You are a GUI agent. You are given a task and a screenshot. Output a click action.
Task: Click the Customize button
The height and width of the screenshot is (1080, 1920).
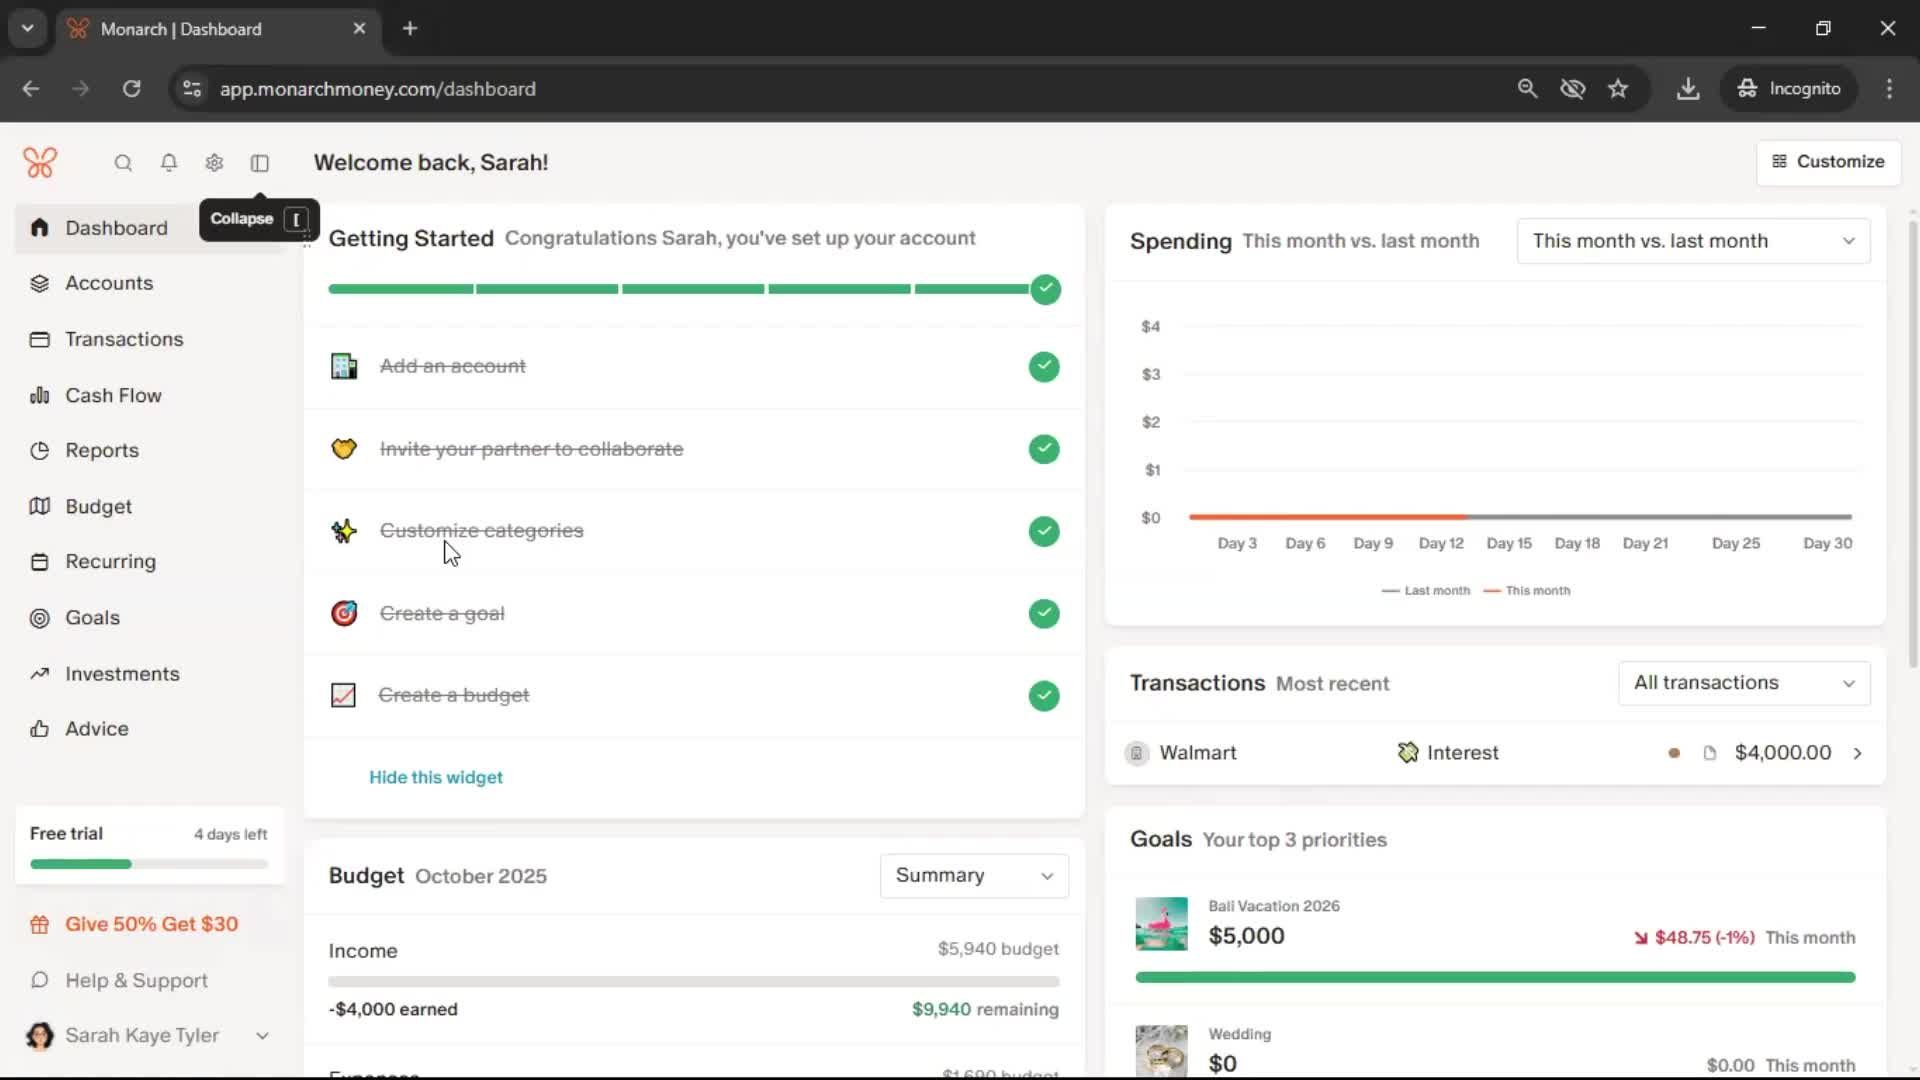[x=1828, y=162]
